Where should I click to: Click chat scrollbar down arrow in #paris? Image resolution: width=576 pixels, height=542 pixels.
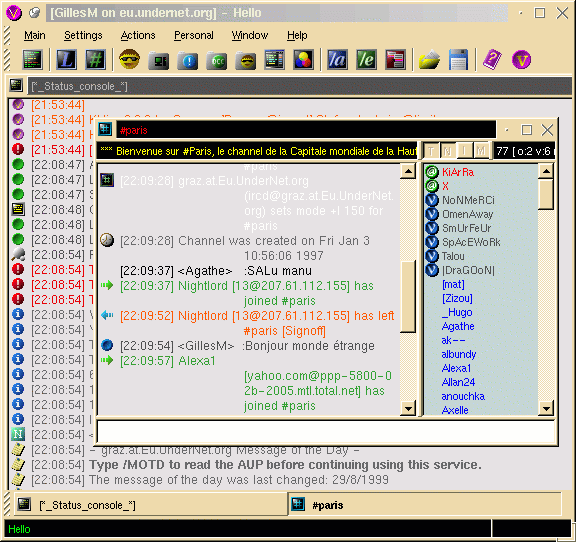pyautogui.click(x=408, y=408)
